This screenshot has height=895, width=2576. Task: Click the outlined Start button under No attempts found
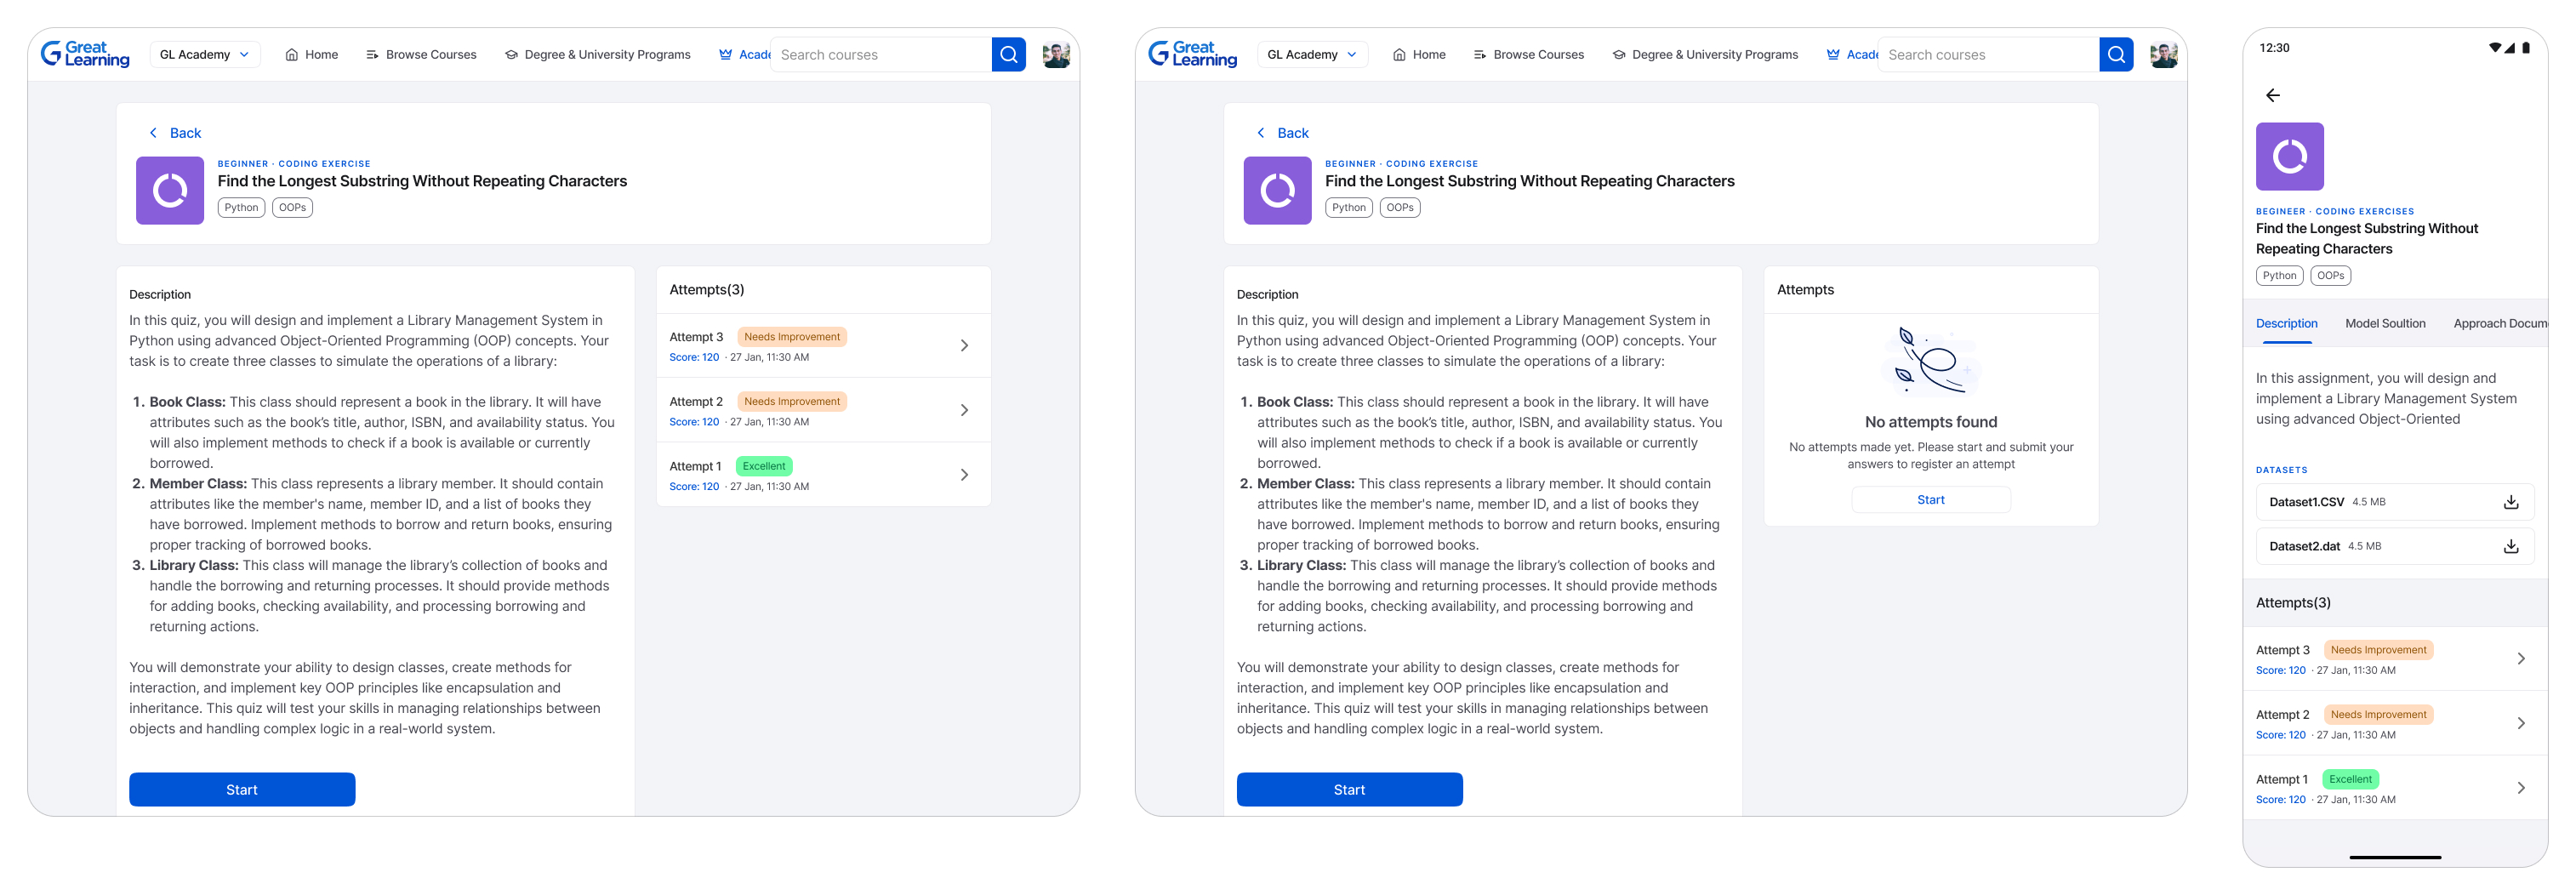click(1930, 500)
